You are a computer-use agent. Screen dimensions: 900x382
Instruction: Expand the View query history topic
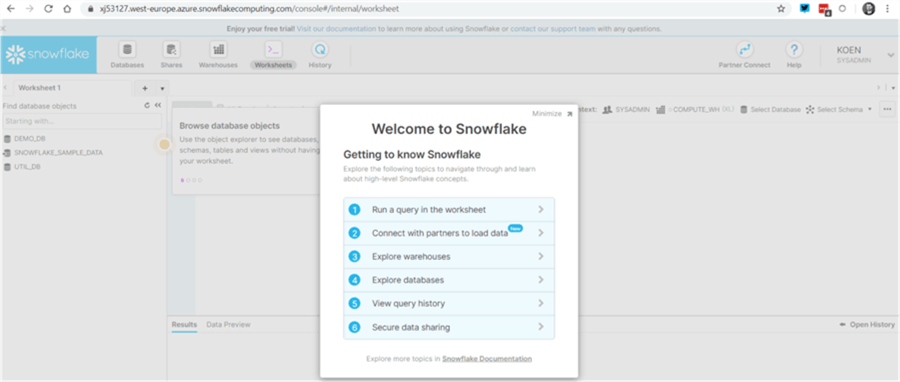coord(449,303)
